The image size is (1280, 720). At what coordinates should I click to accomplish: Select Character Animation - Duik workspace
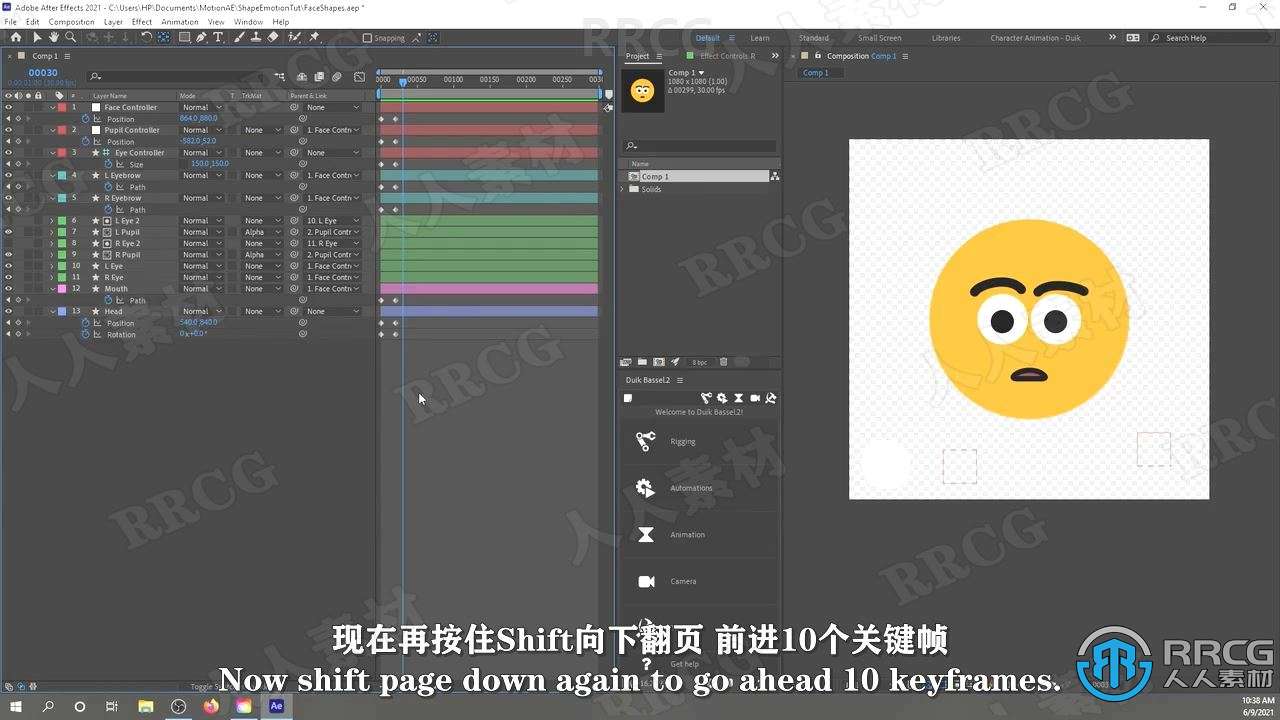1035,38
